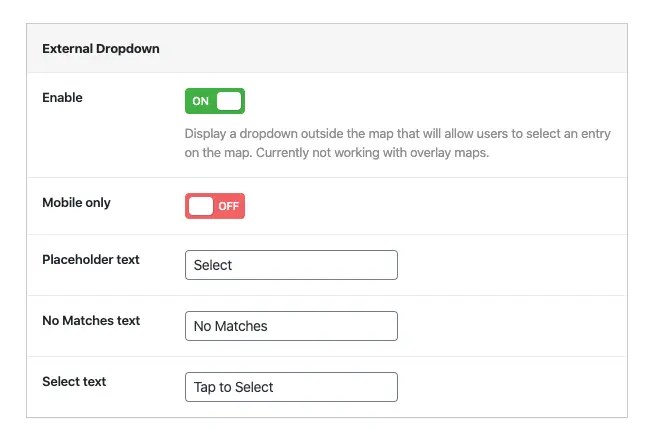Viewport: 651px width, 436px height.
Task: Click the Mobile only setting label
Action: [76, 203]
